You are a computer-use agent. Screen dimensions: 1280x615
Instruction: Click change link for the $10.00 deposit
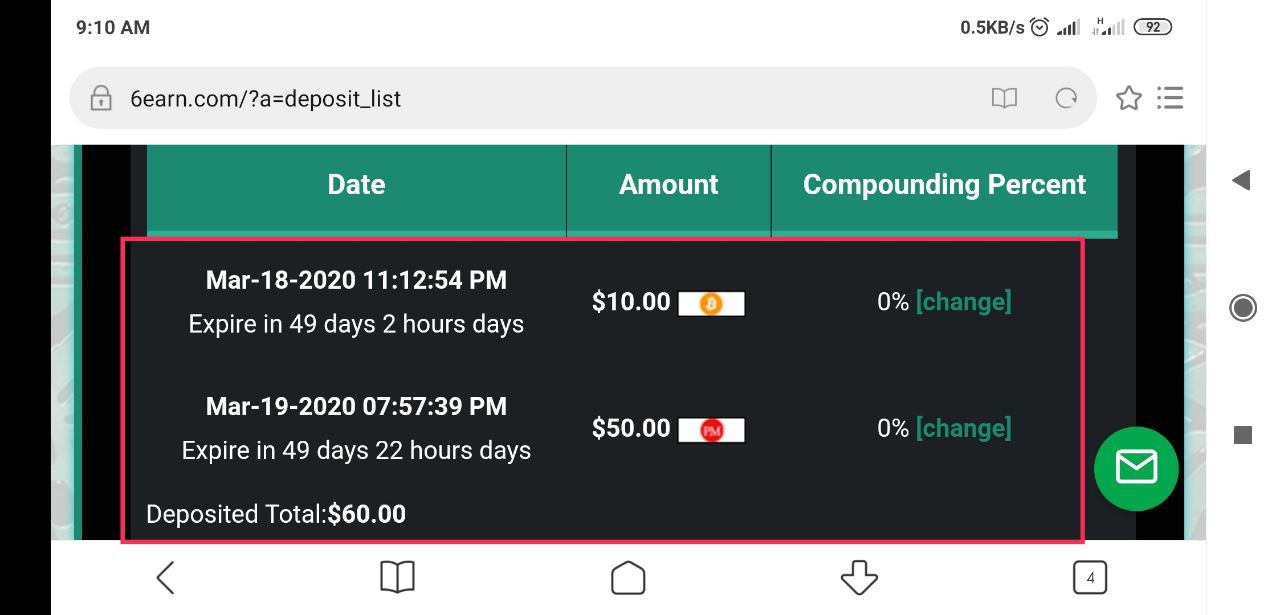tap(963, 302)
